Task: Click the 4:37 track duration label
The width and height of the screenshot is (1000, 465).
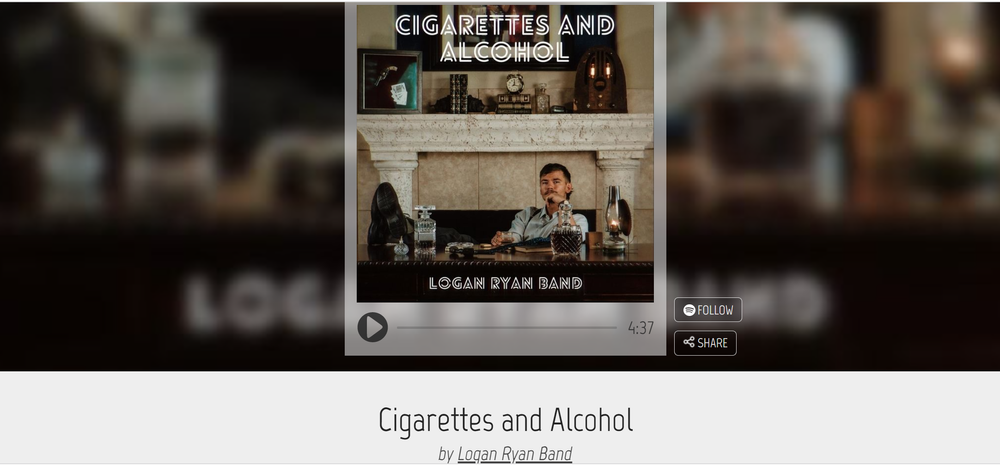Action: tap(640, 328)
